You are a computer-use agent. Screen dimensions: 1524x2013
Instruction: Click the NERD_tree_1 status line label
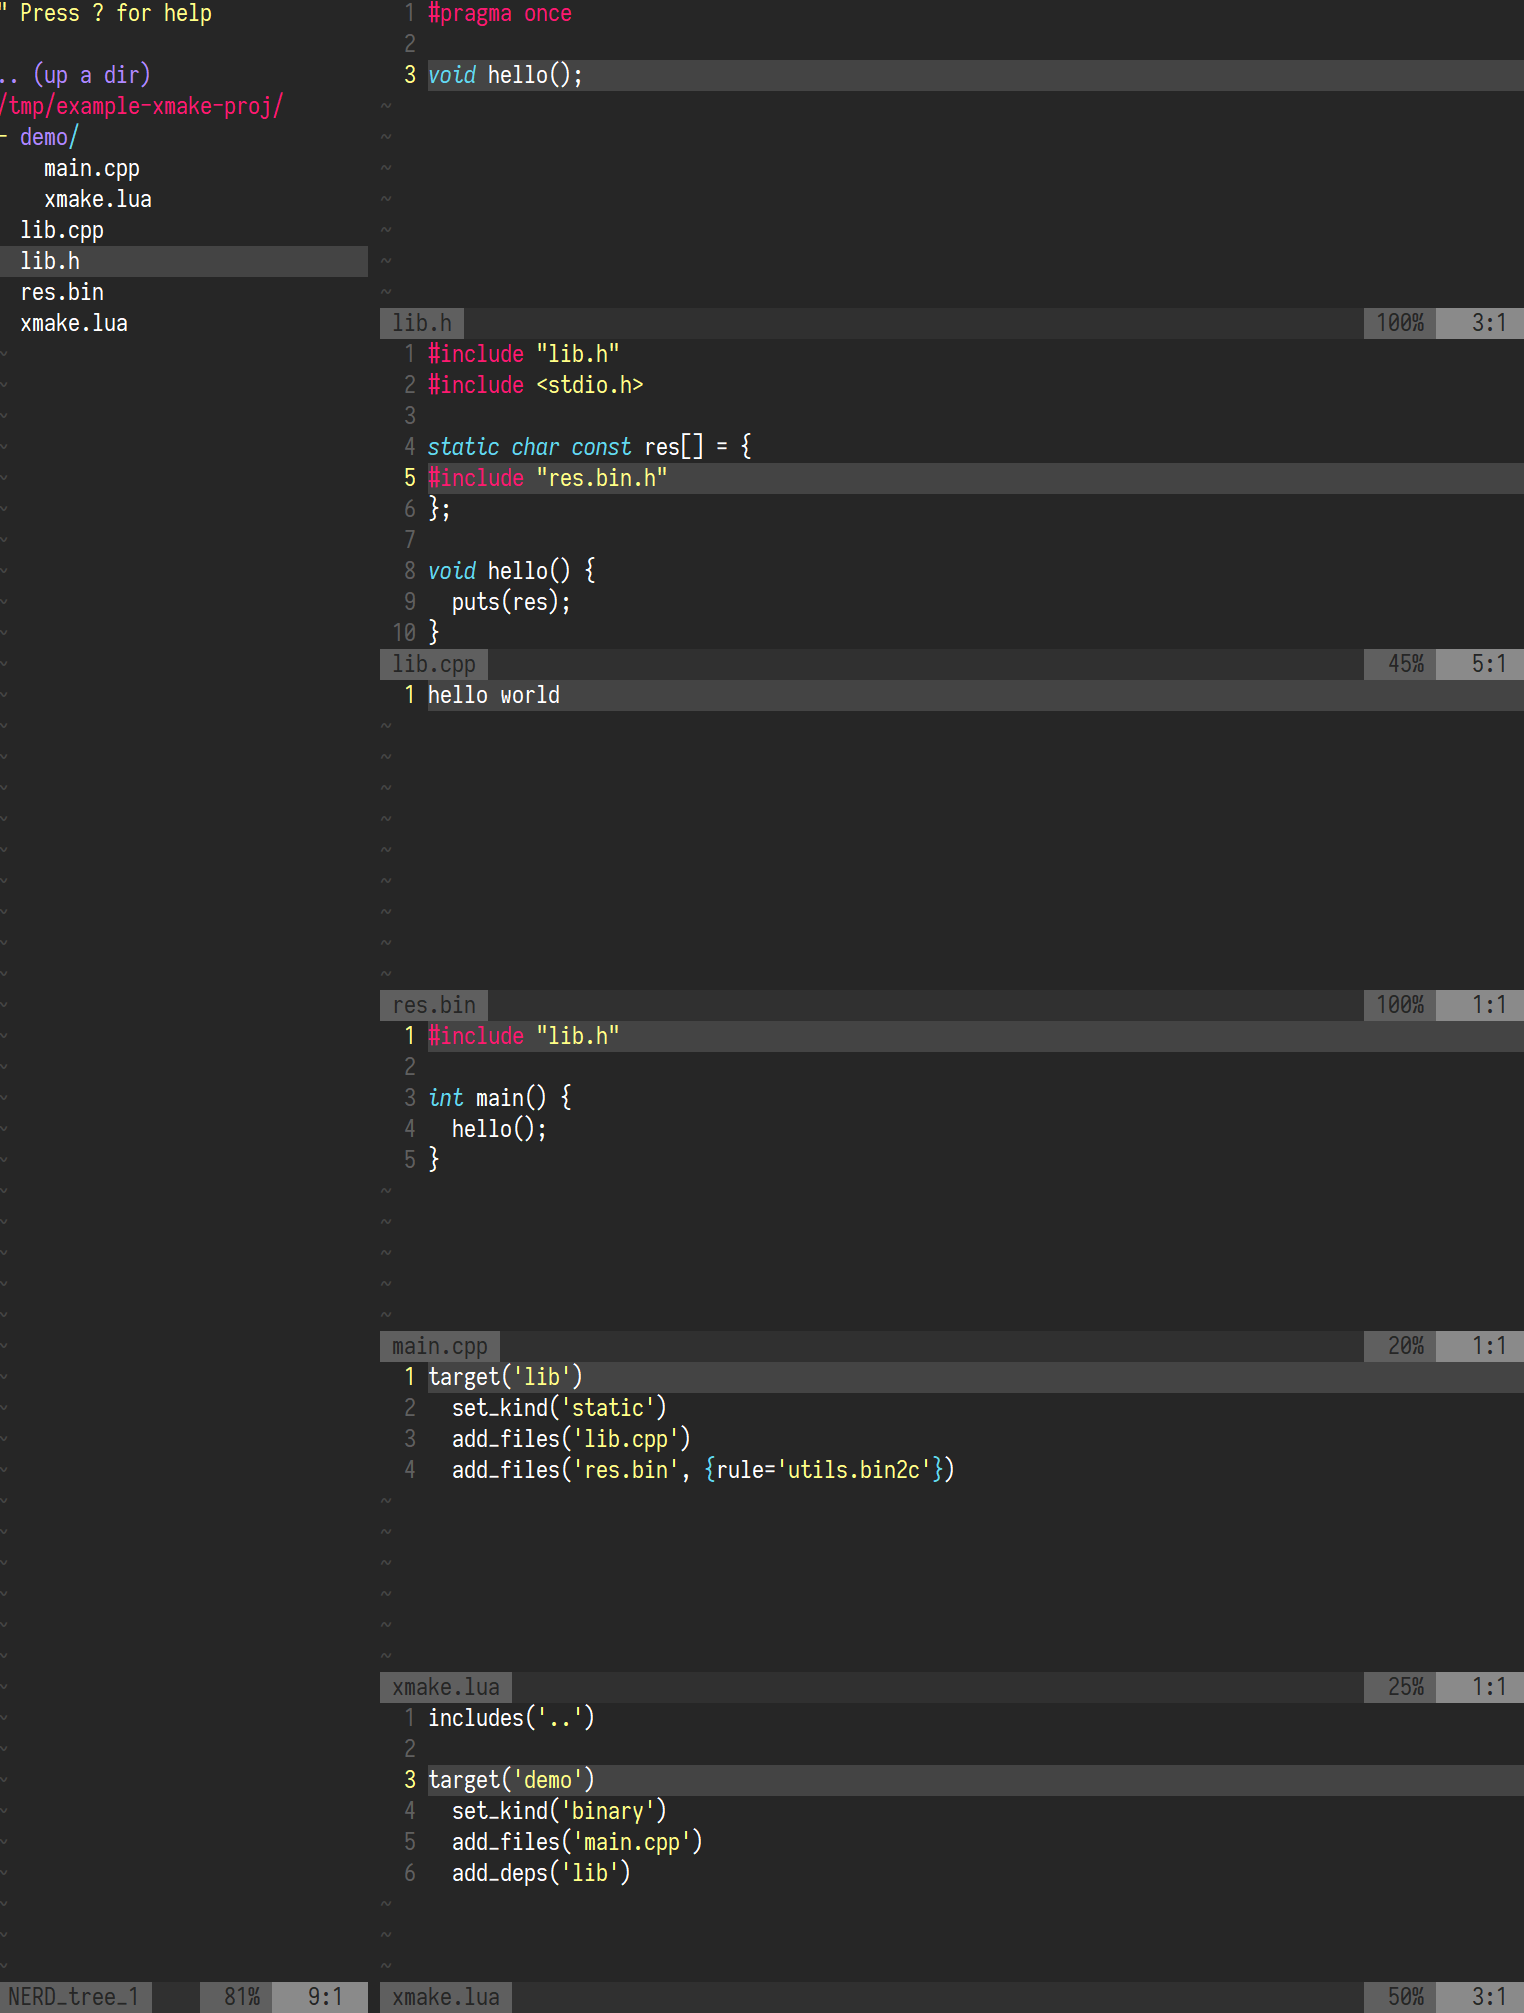(75, 1997)
